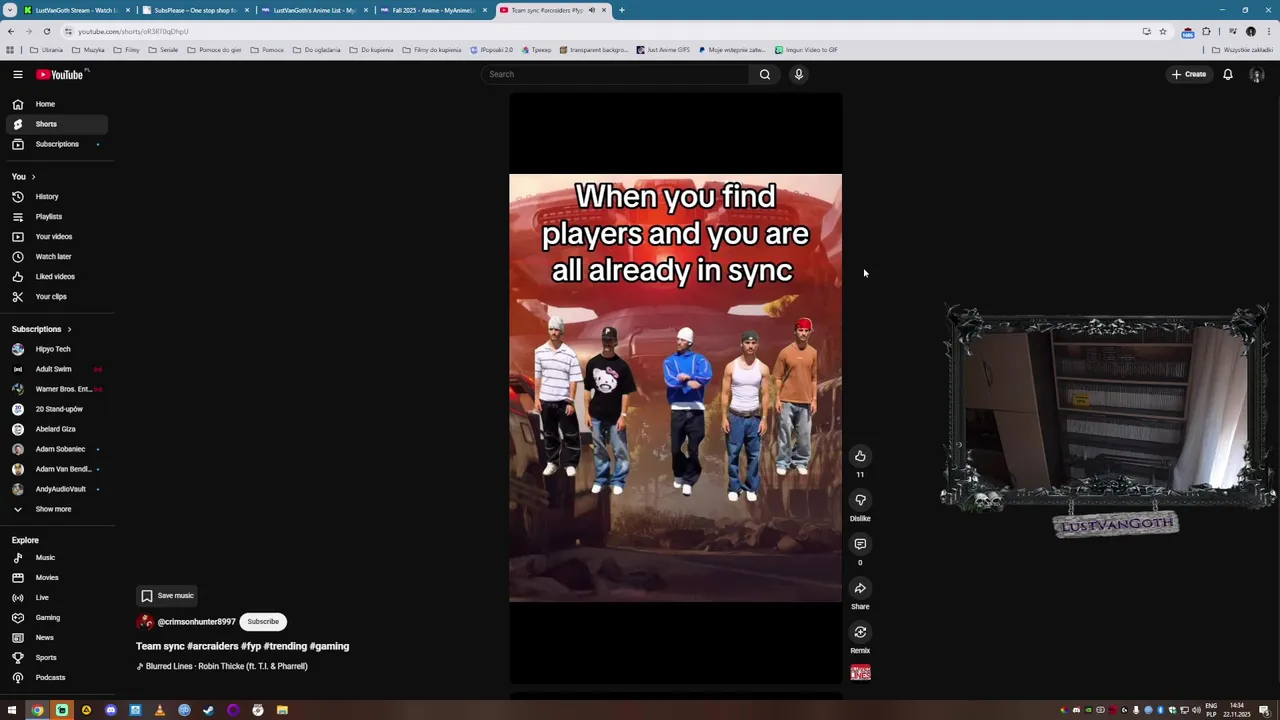Open the Pomoce do gier bookmarks folder
1280x720 pixels.
(214, 50)
